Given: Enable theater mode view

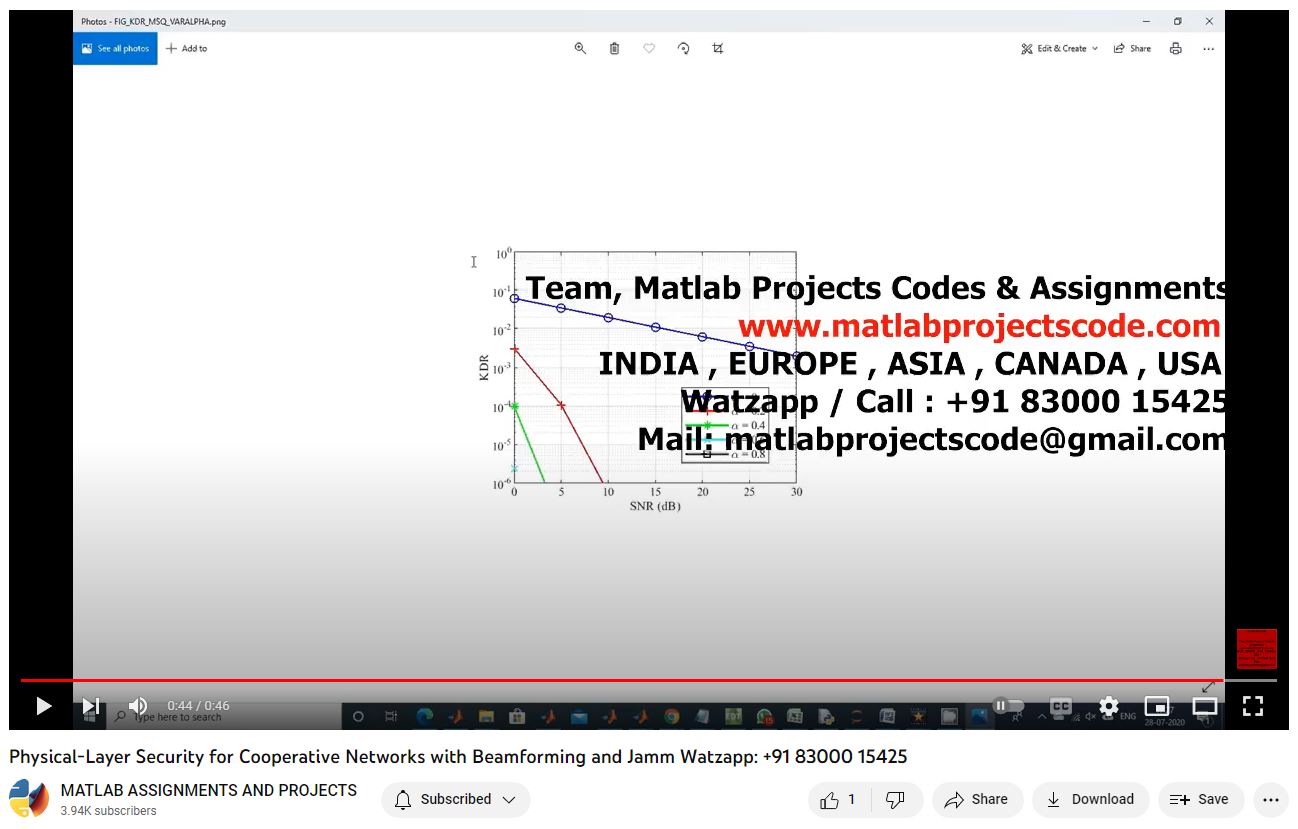Looking at the screenshot, I should (x=1205, y=706).
